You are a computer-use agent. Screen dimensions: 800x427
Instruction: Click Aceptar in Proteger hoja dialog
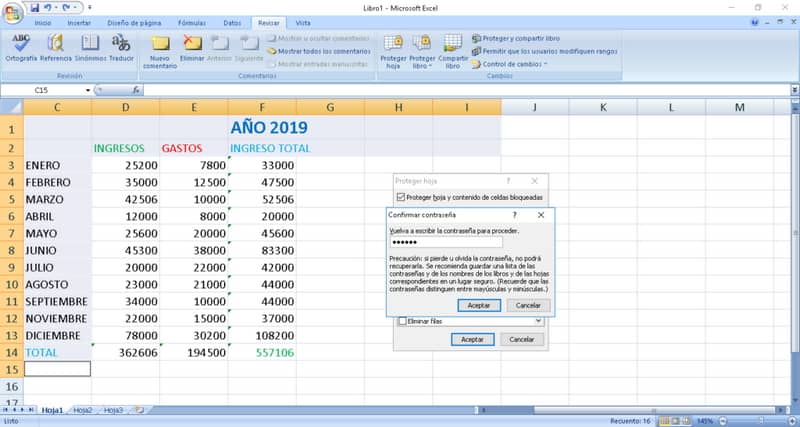pyautogui.click(x=472, y=339)
